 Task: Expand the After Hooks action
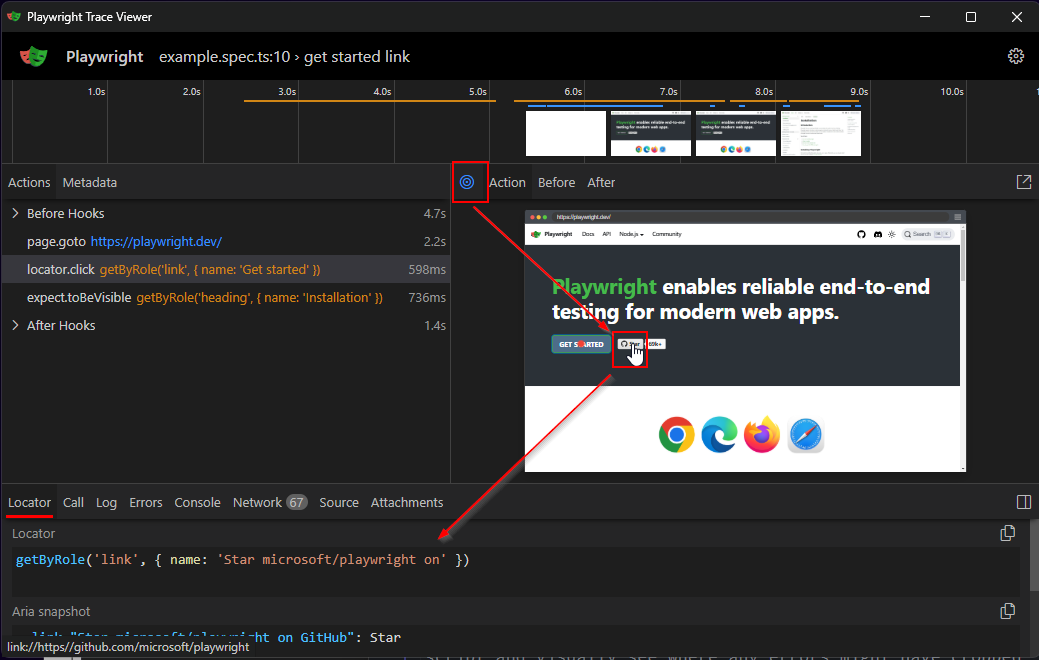pyautogui.click(x=15, y=325)
